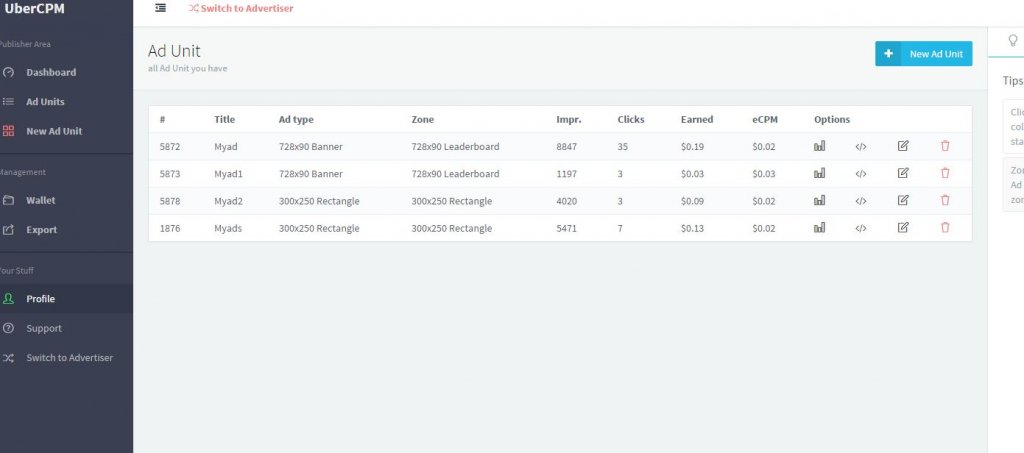Click the Support question mark icon

click(8, 328)
